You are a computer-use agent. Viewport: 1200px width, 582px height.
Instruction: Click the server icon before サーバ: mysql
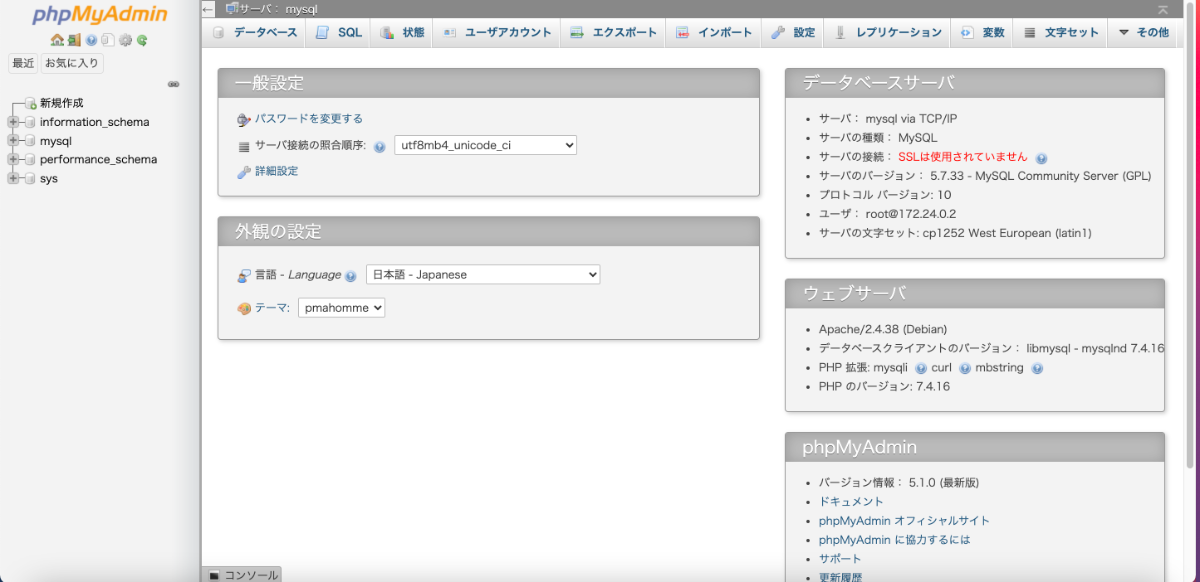pos(231,8)
